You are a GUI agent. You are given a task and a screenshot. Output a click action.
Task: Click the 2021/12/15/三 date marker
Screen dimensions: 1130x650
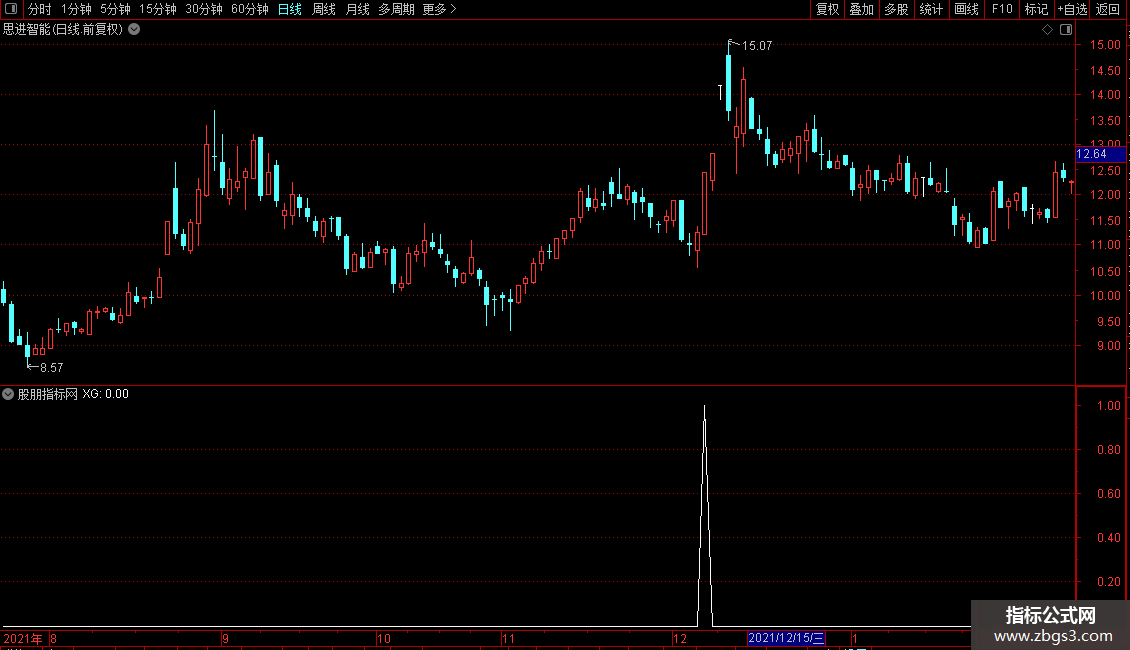click(x=786, y=638)
